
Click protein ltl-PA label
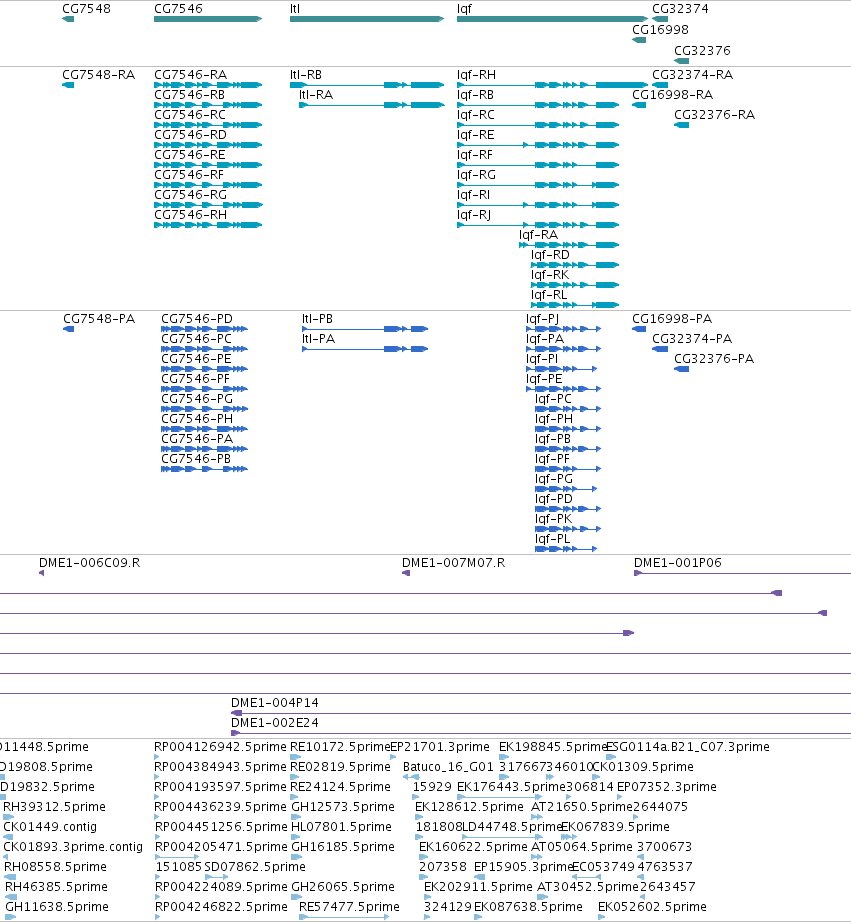point(318,339)
